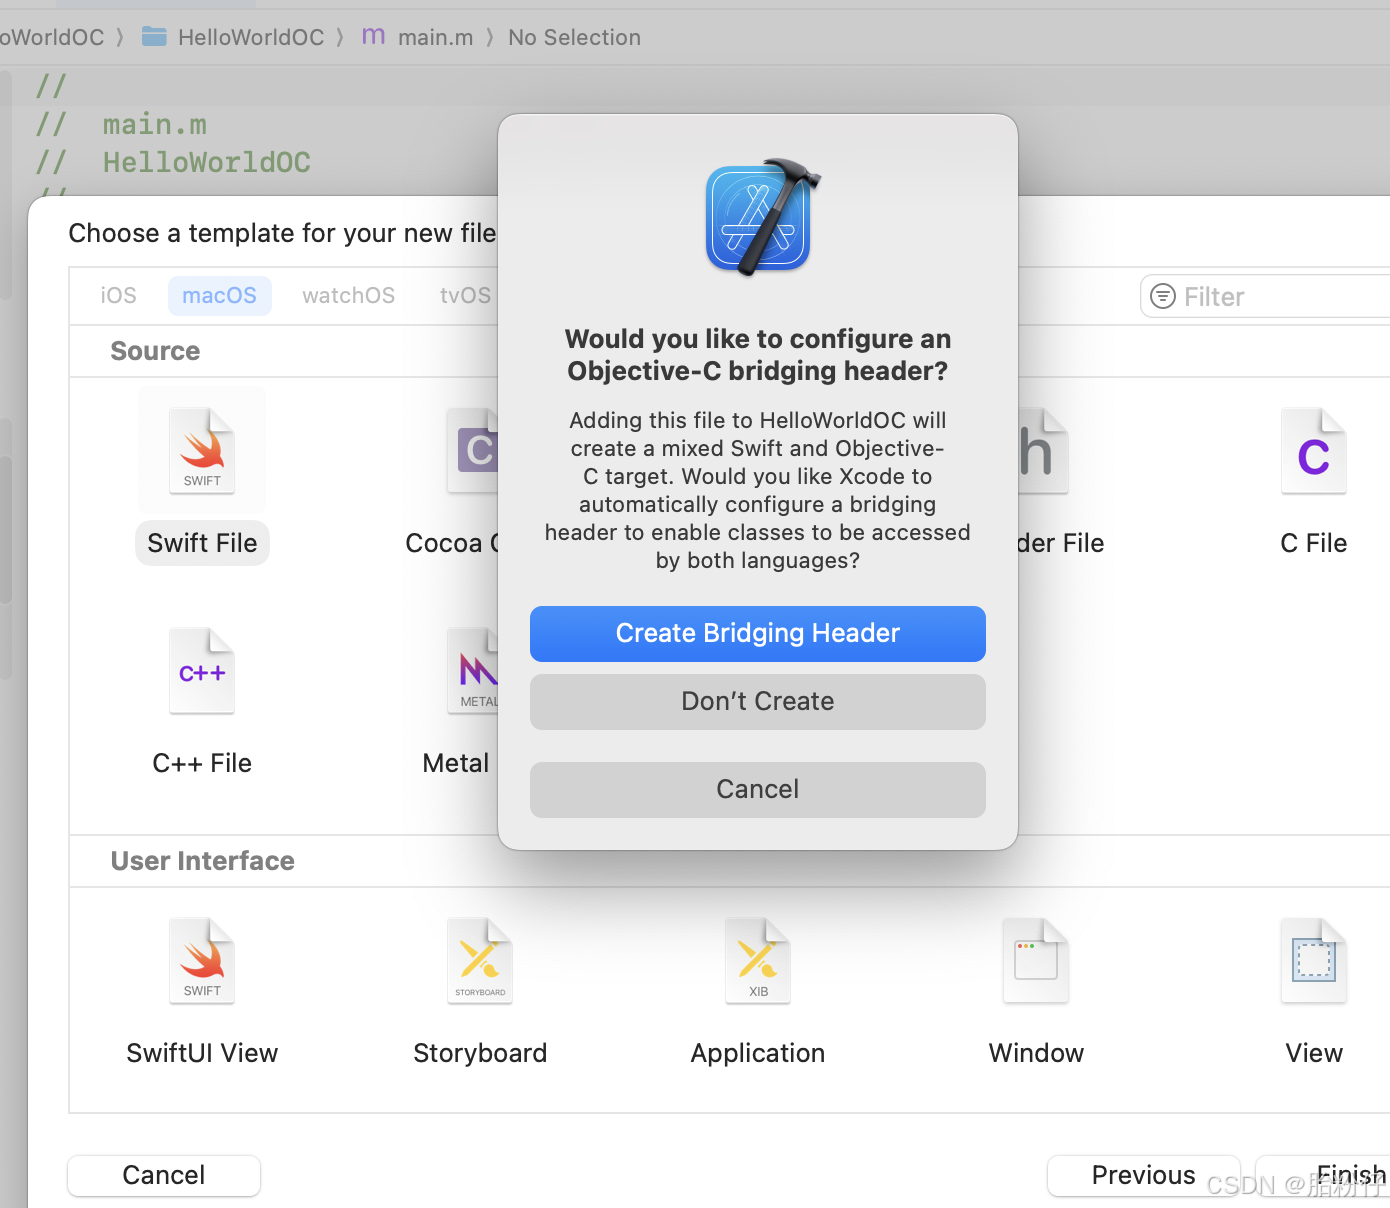This screenshot has height=1208, width=1390.
Task: Select the C++ File template icon
Action: (202, 671)
